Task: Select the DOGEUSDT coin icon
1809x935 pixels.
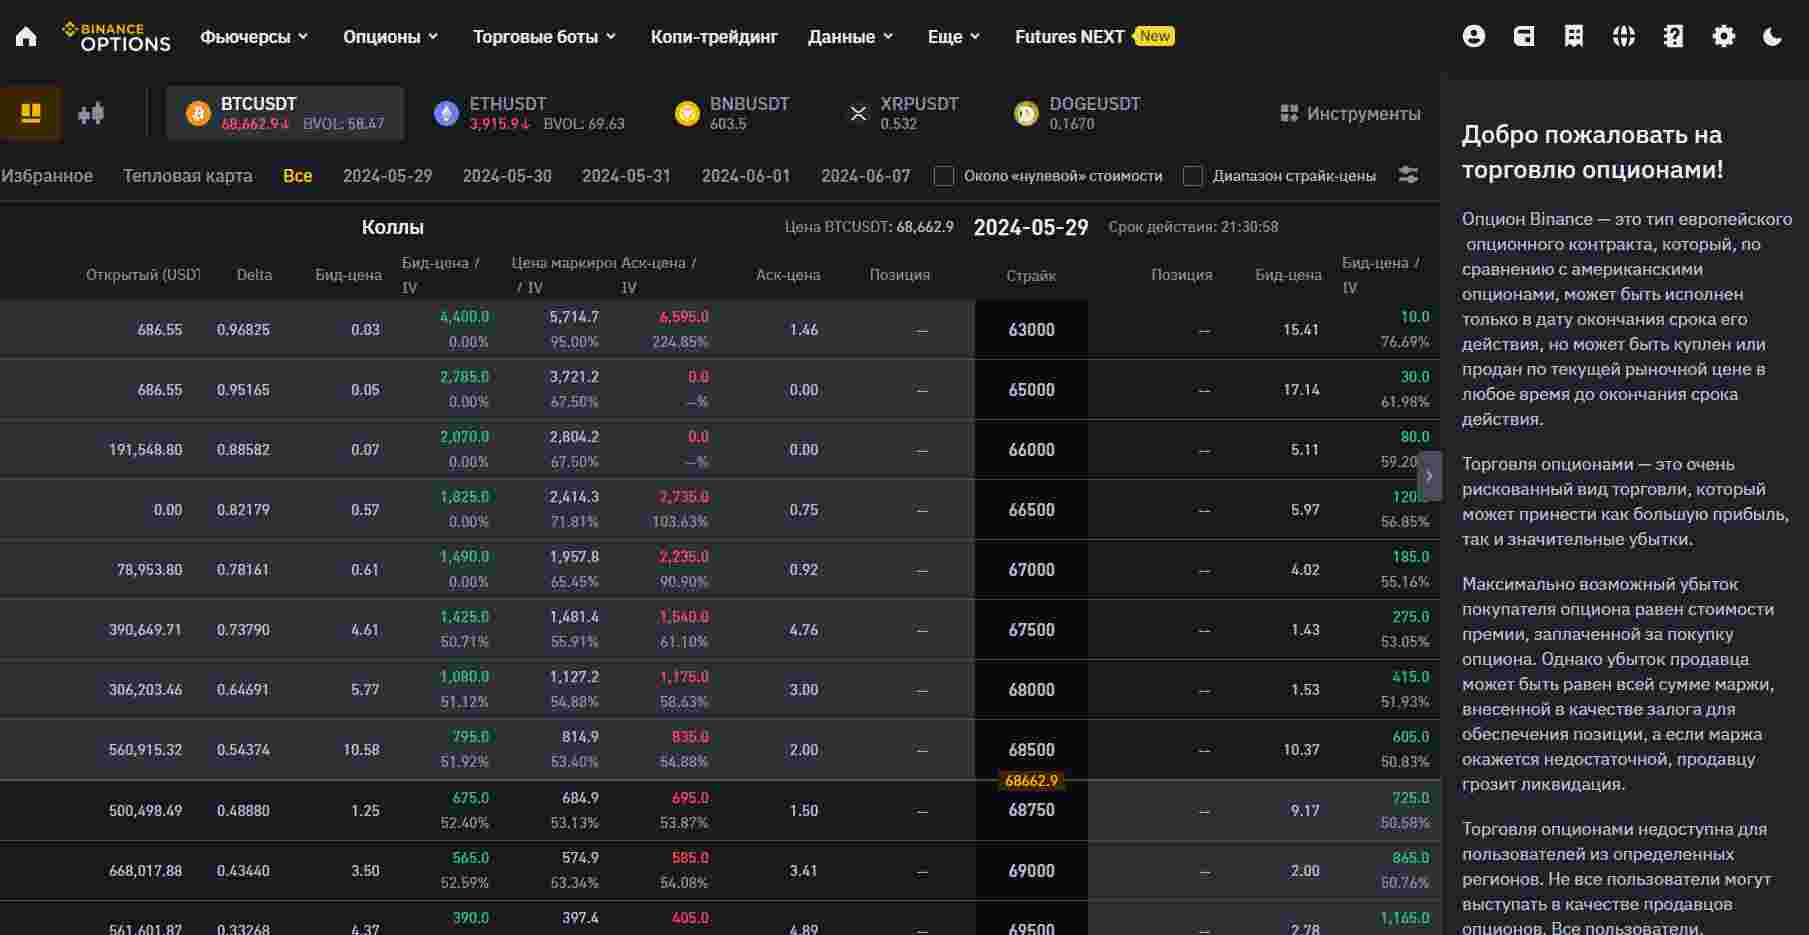Action: 1026,113
